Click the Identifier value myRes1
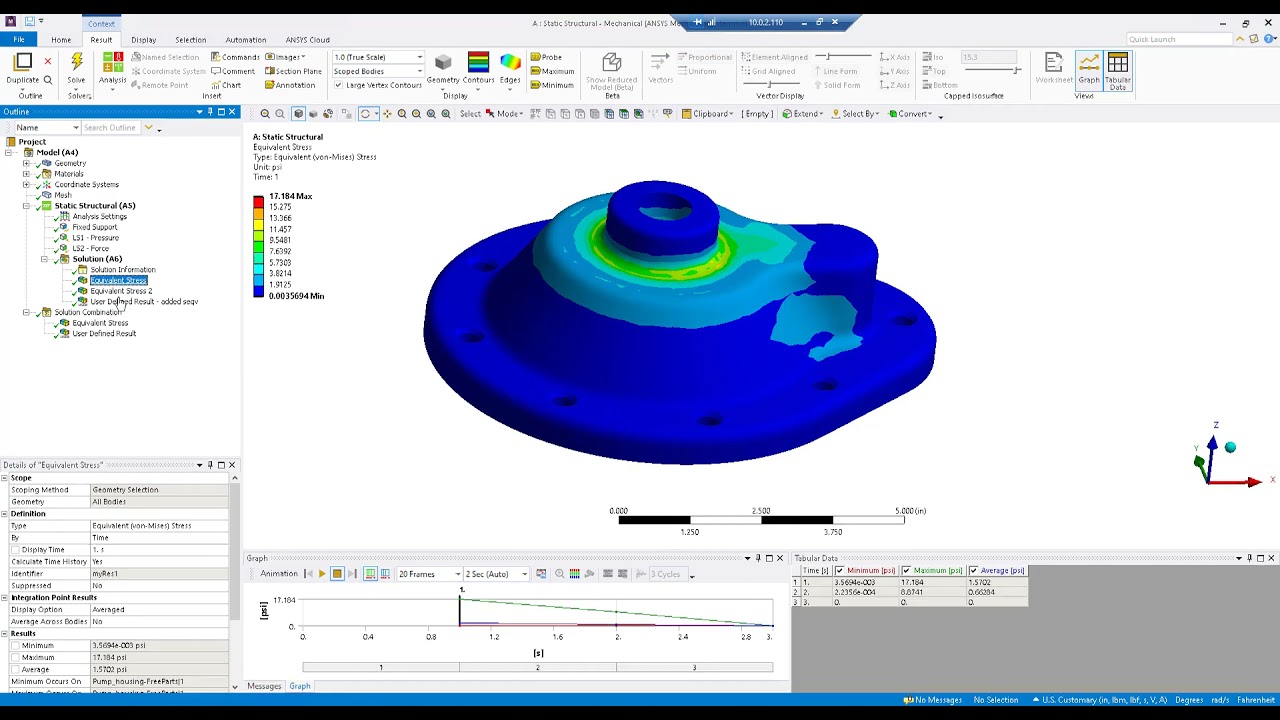1280x720 pixels. pos(160,574)
